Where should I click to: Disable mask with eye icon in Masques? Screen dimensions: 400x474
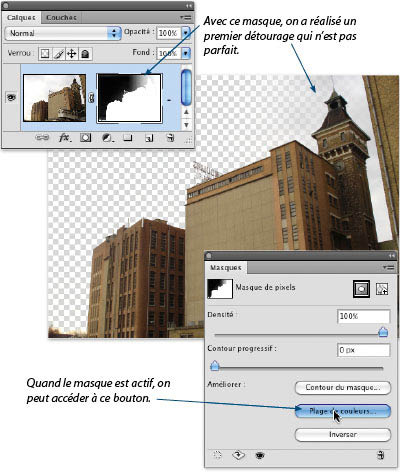pos(260,455)
